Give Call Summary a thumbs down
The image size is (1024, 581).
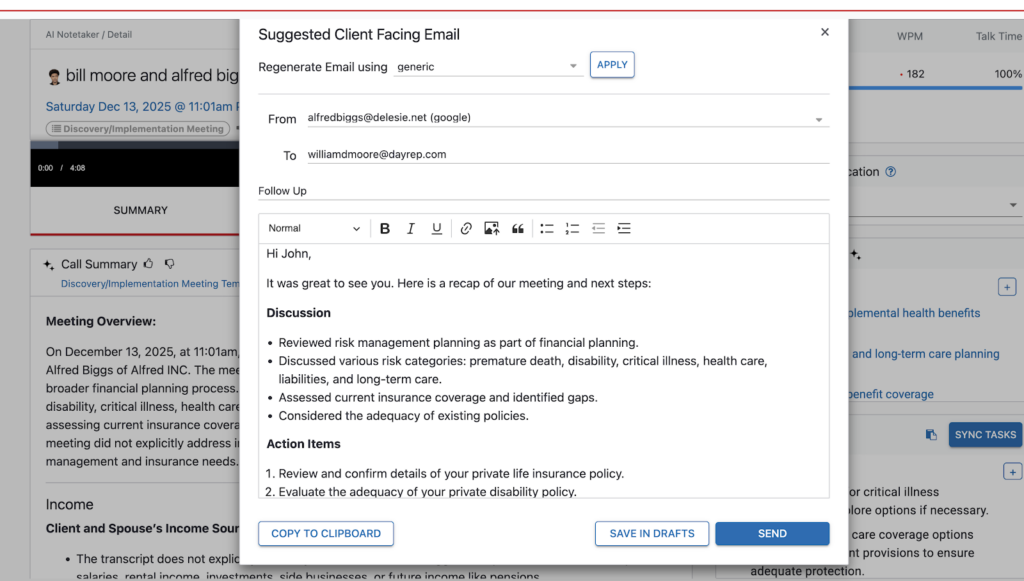point(170,264)
